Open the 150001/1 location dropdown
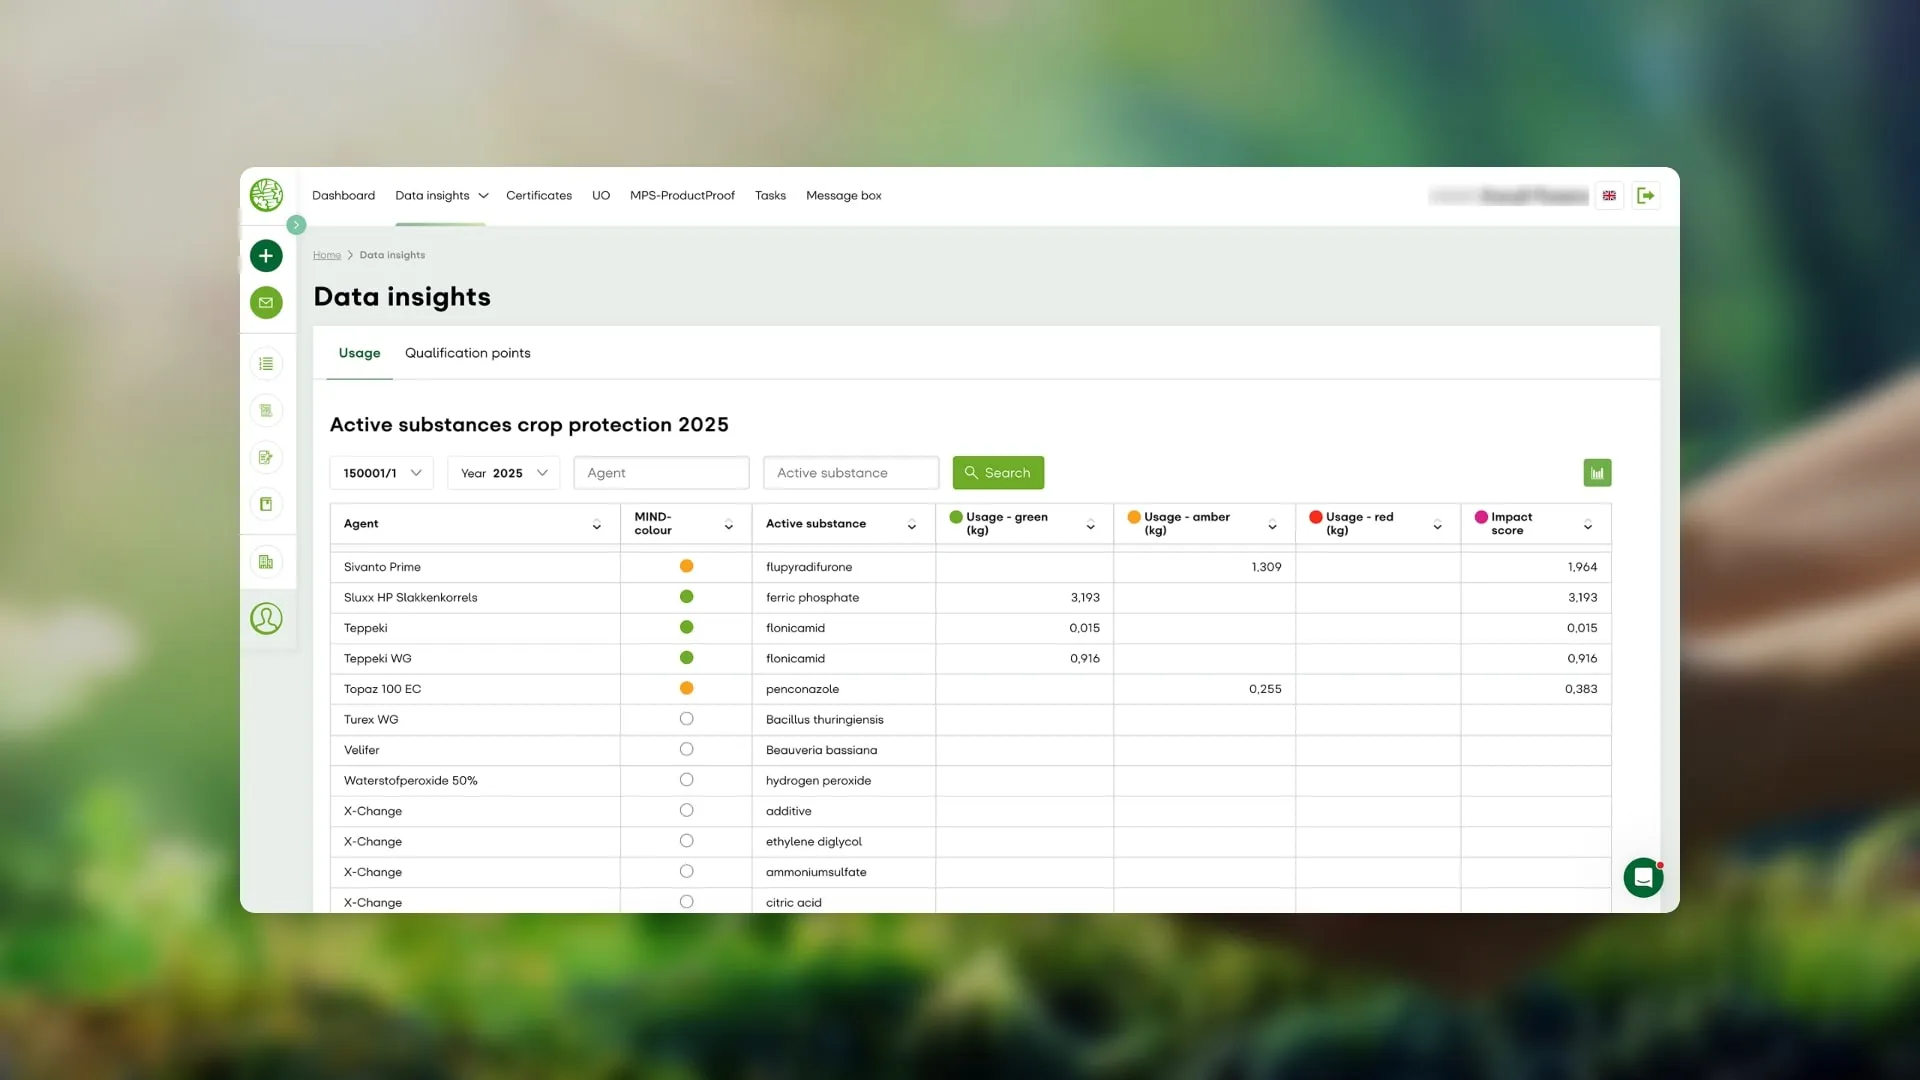This screenshot has width=1920, height=1080. click(x=382, y=473)
